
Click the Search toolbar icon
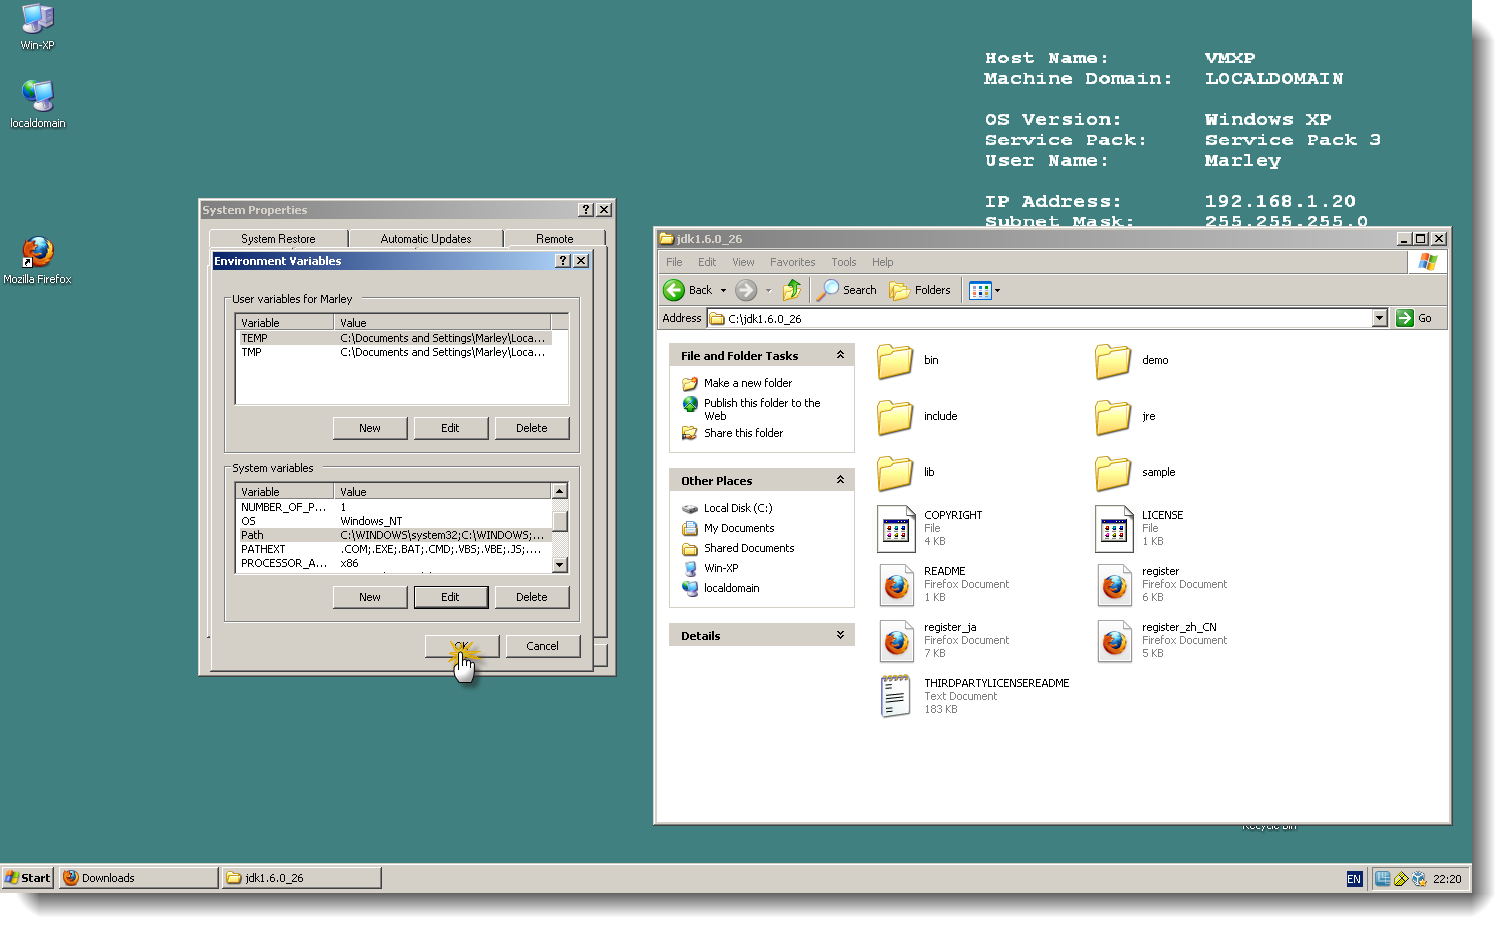846,290
